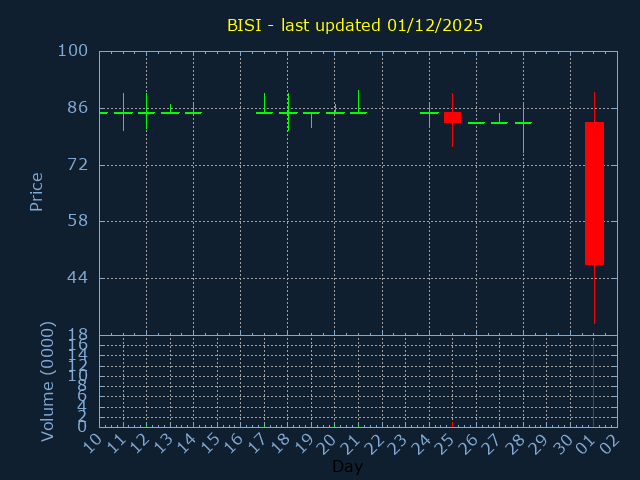Click the large red candlestick on day 01
The height and width of the screenshot is (480, 640).
(x=594, y=193)
